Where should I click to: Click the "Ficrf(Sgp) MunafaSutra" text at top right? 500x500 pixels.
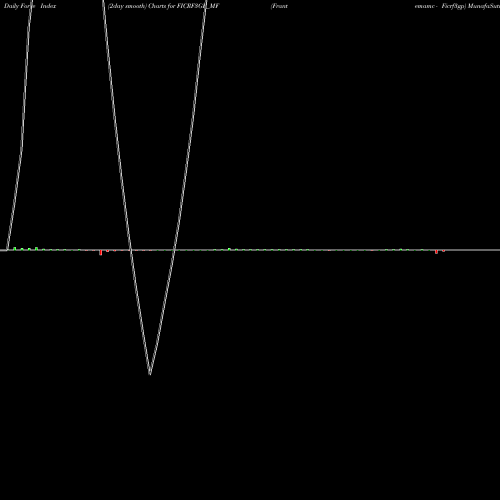point(470,6)
